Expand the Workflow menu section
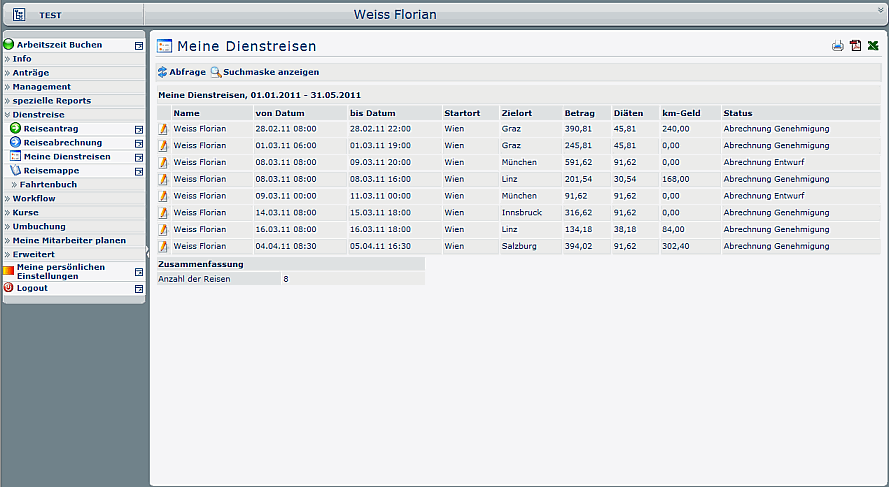This screenshot has height=487, width=889. click(34, 199)
